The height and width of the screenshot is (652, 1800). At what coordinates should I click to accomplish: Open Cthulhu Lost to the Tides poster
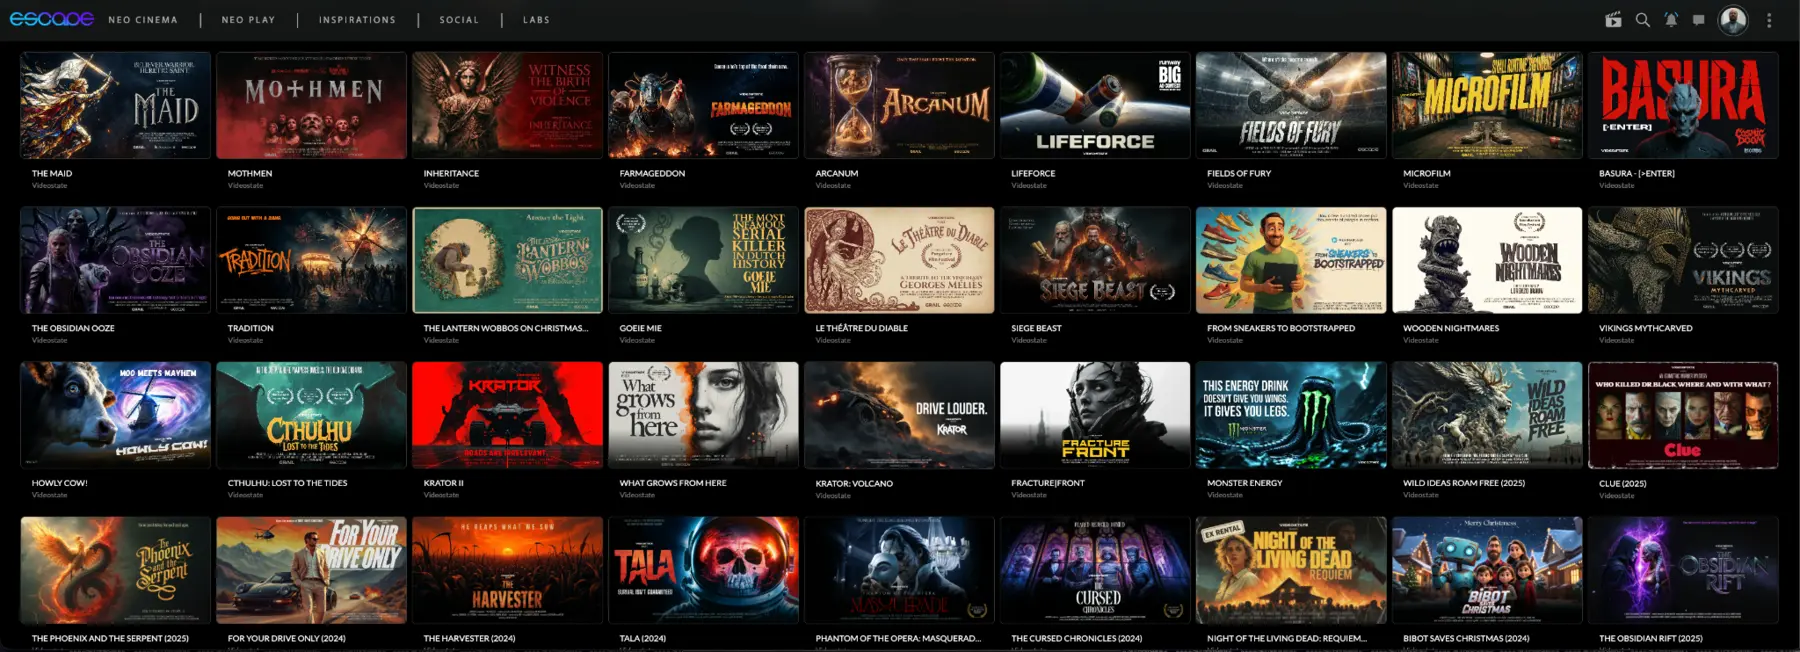(312, 415)
